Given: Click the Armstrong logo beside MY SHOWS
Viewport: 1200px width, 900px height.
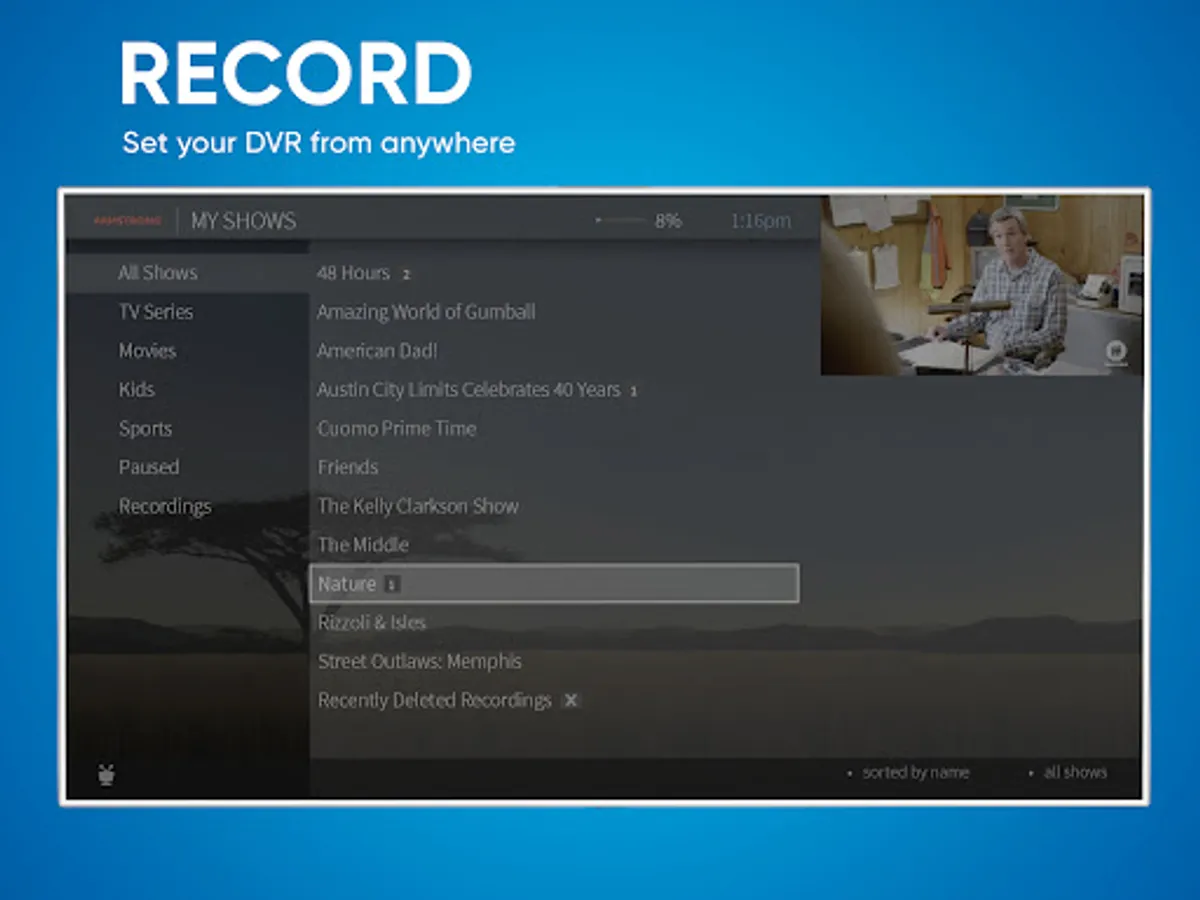Looking at the screenshot, I should coord(127,221).
